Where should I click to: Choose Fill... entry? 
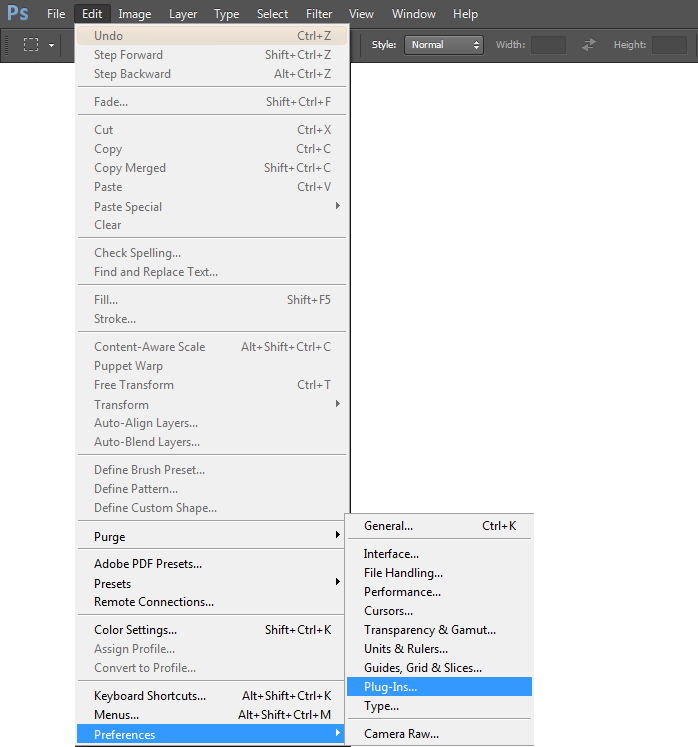212,300
